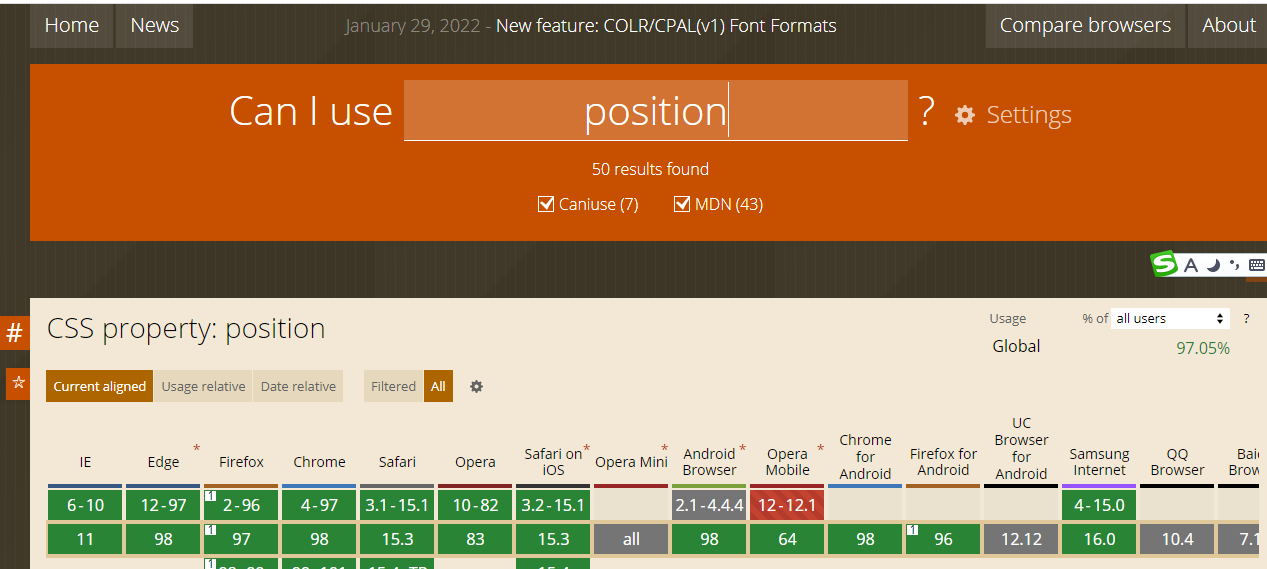
Task: Click the question mark beside all users
Action: point(1246,318)
